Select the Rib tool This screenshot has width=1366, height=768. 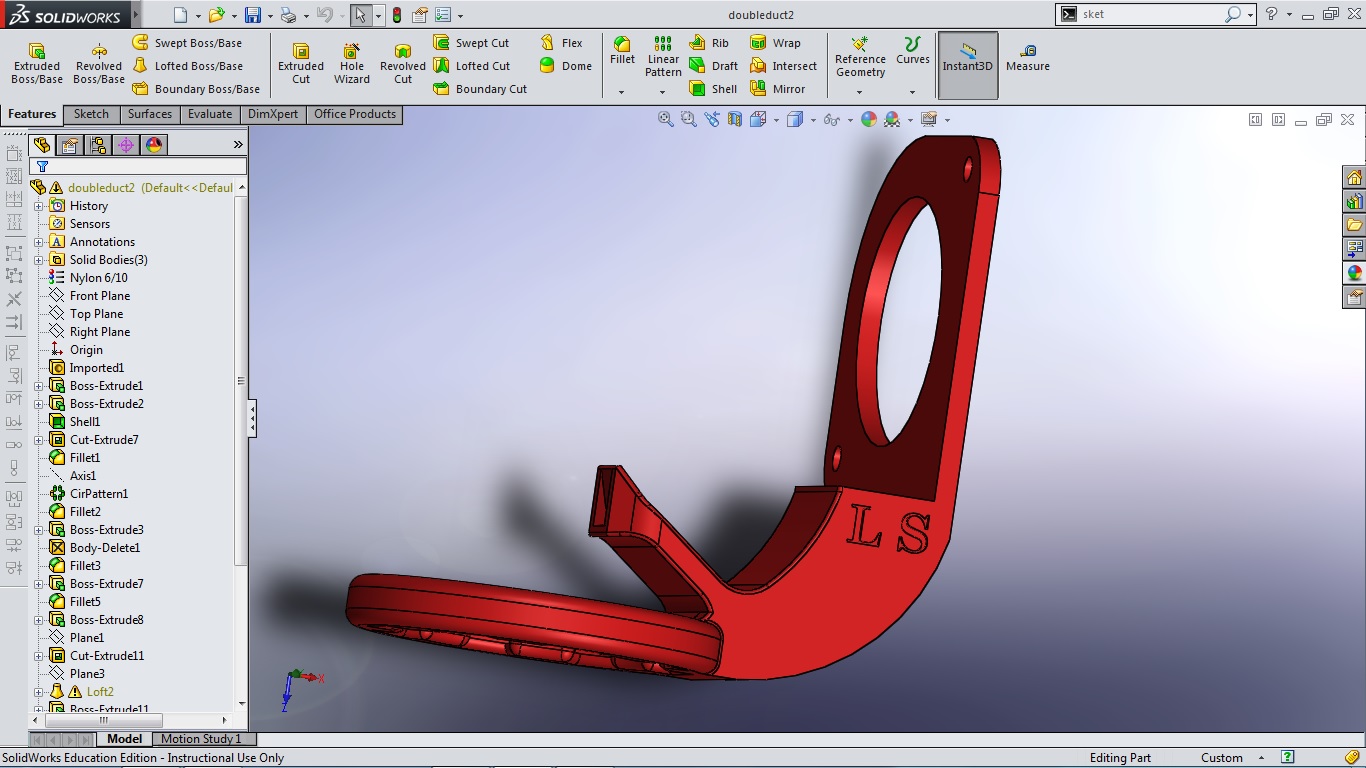coord(709,43)
